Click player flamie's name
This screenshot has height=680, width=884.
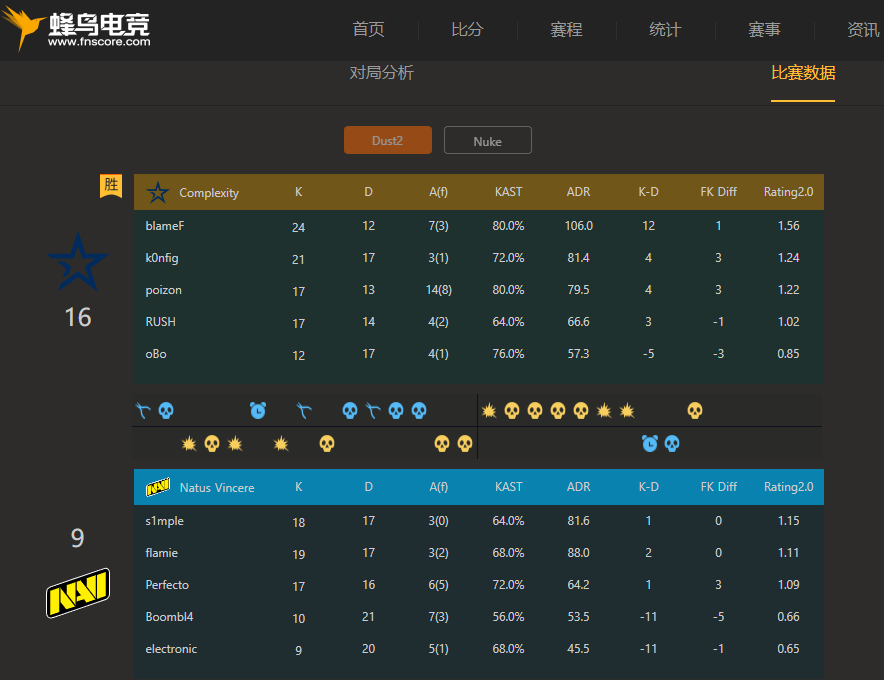point(162,553)
